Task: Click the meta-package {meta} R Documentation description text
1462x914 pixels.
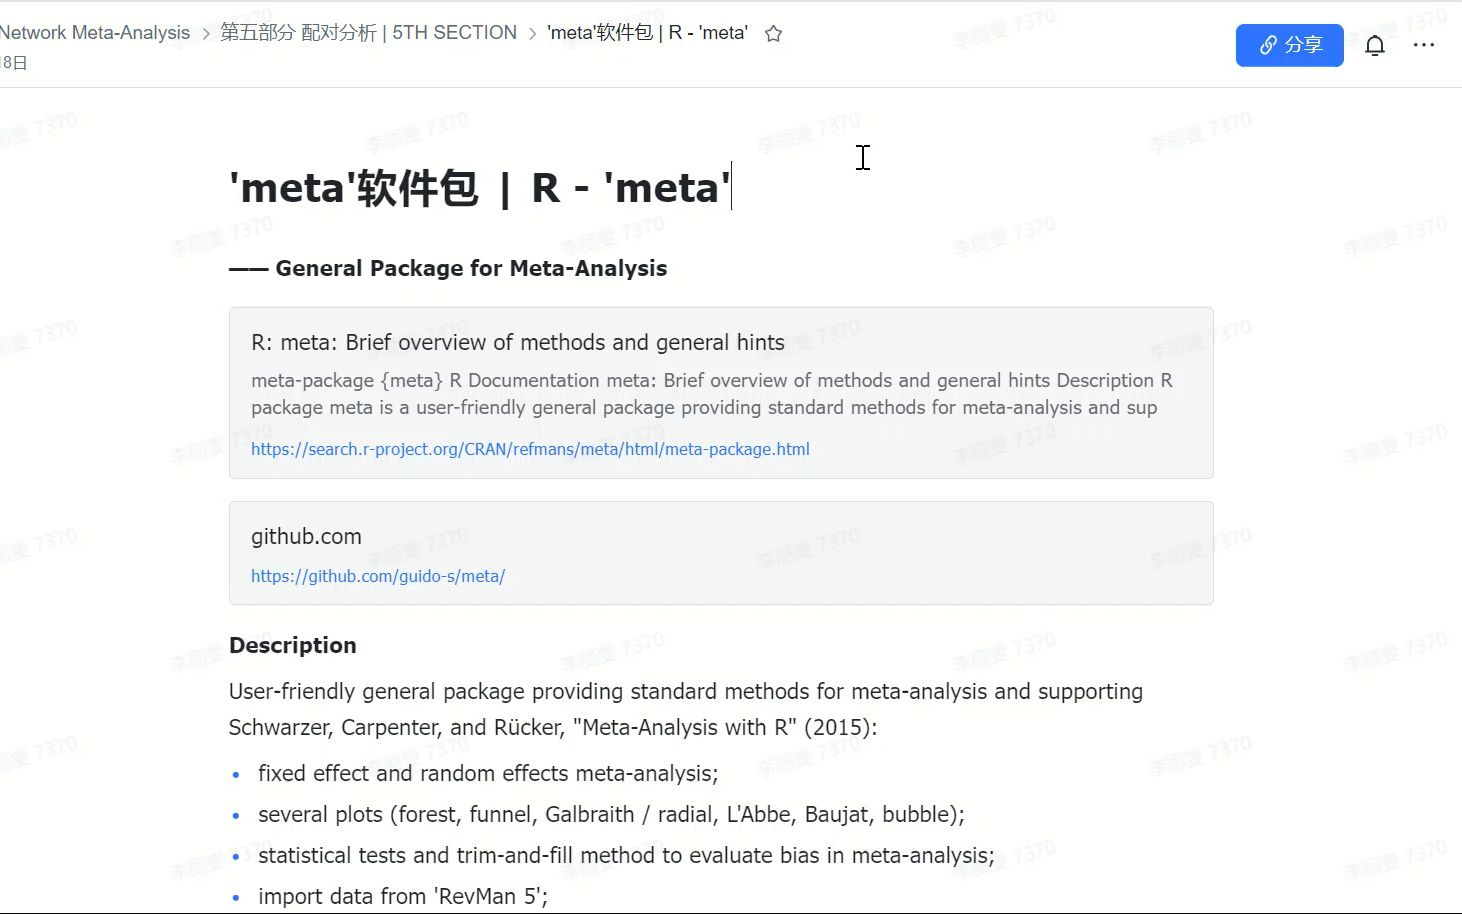Action: tap(712, 394)
